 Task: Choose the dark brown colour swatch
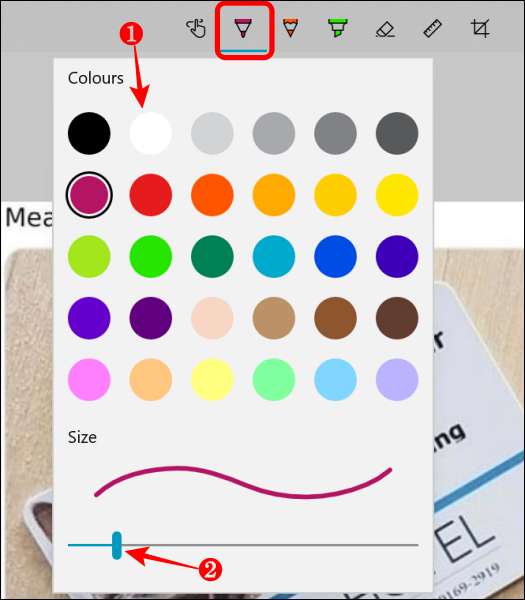397,318
